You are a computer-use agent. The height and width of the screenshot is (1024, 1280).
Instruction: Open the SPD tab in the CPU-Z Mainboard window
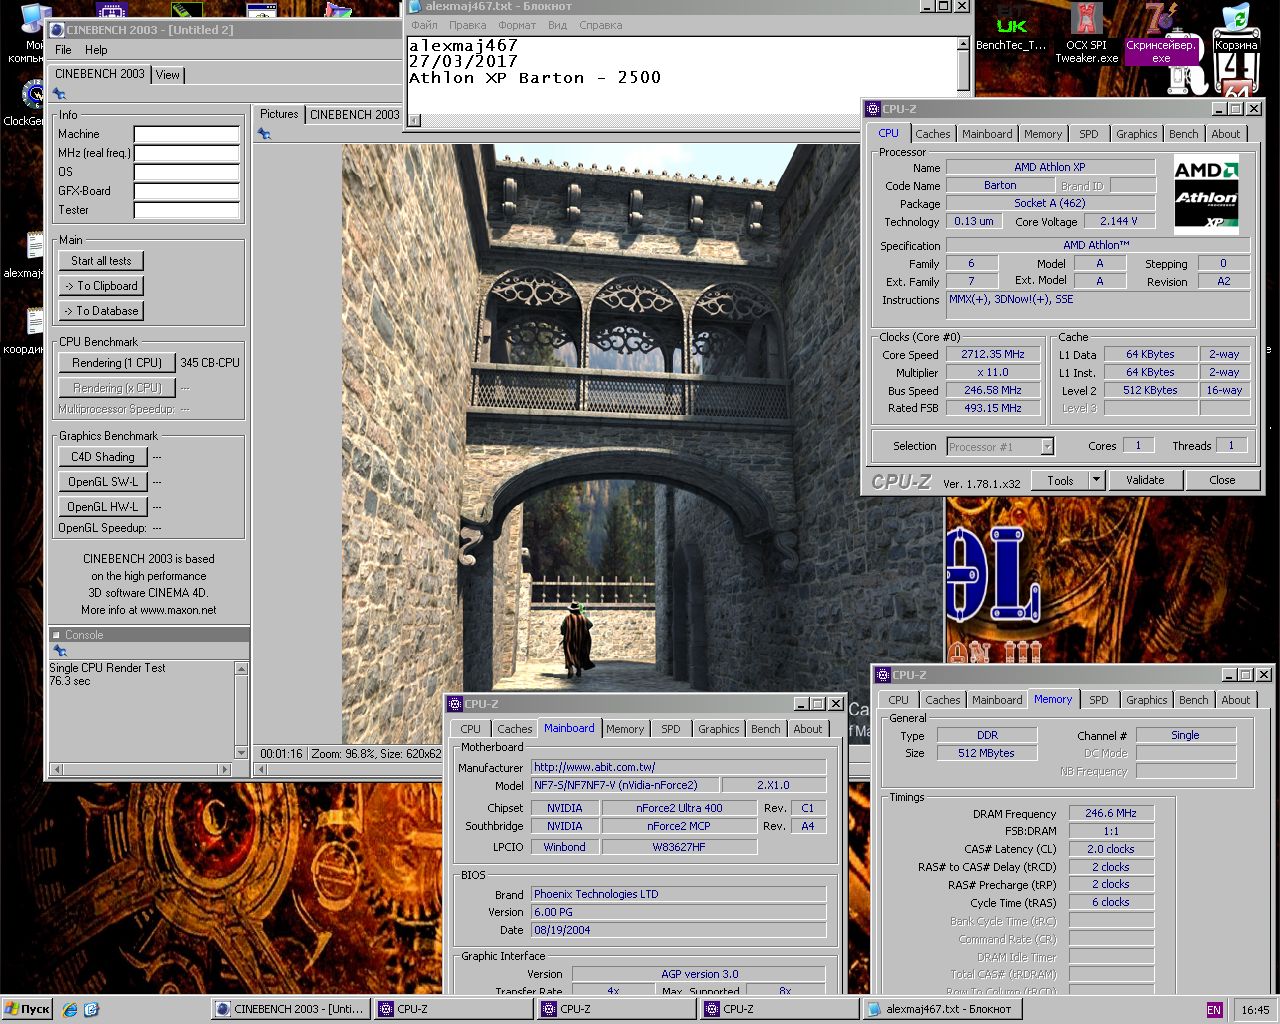(x=671, y=729)
